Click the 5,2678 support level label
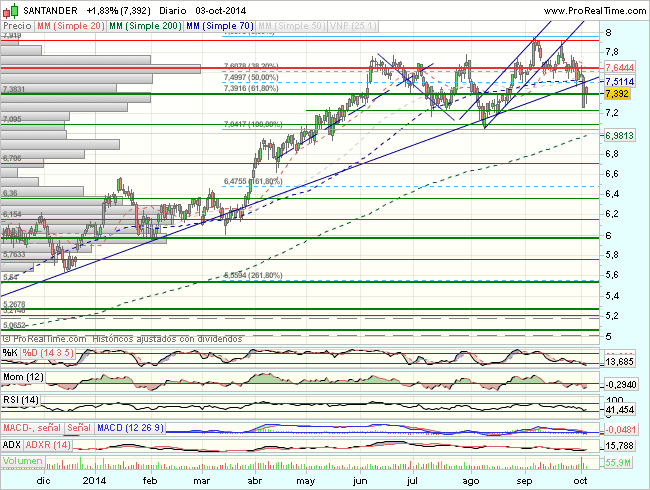Screen dimensions: 650x490 (14, 304)
